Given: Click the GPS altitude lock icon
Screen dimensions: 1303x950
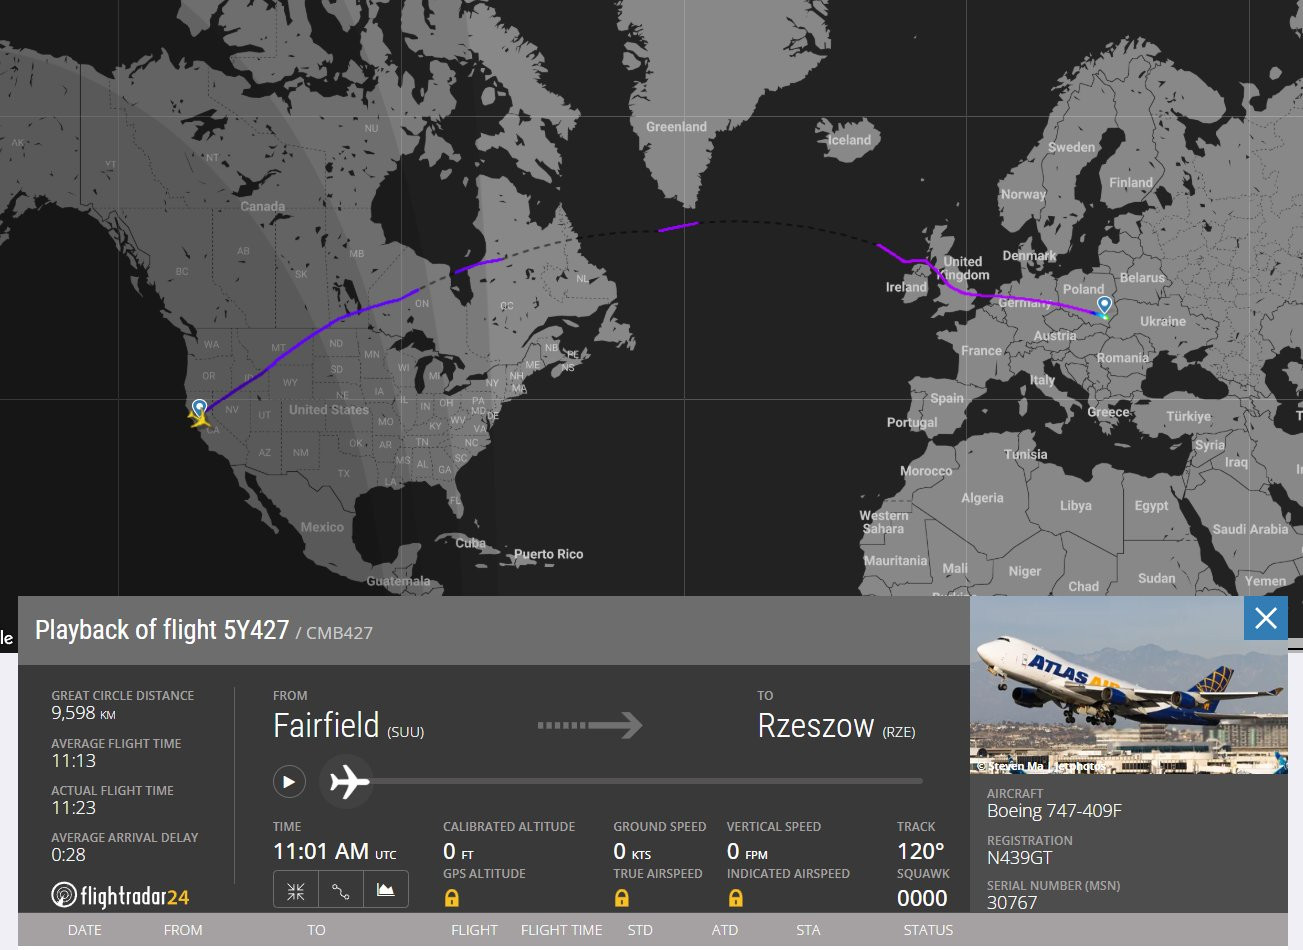Looking at the screenshot, I should (452, 898).
